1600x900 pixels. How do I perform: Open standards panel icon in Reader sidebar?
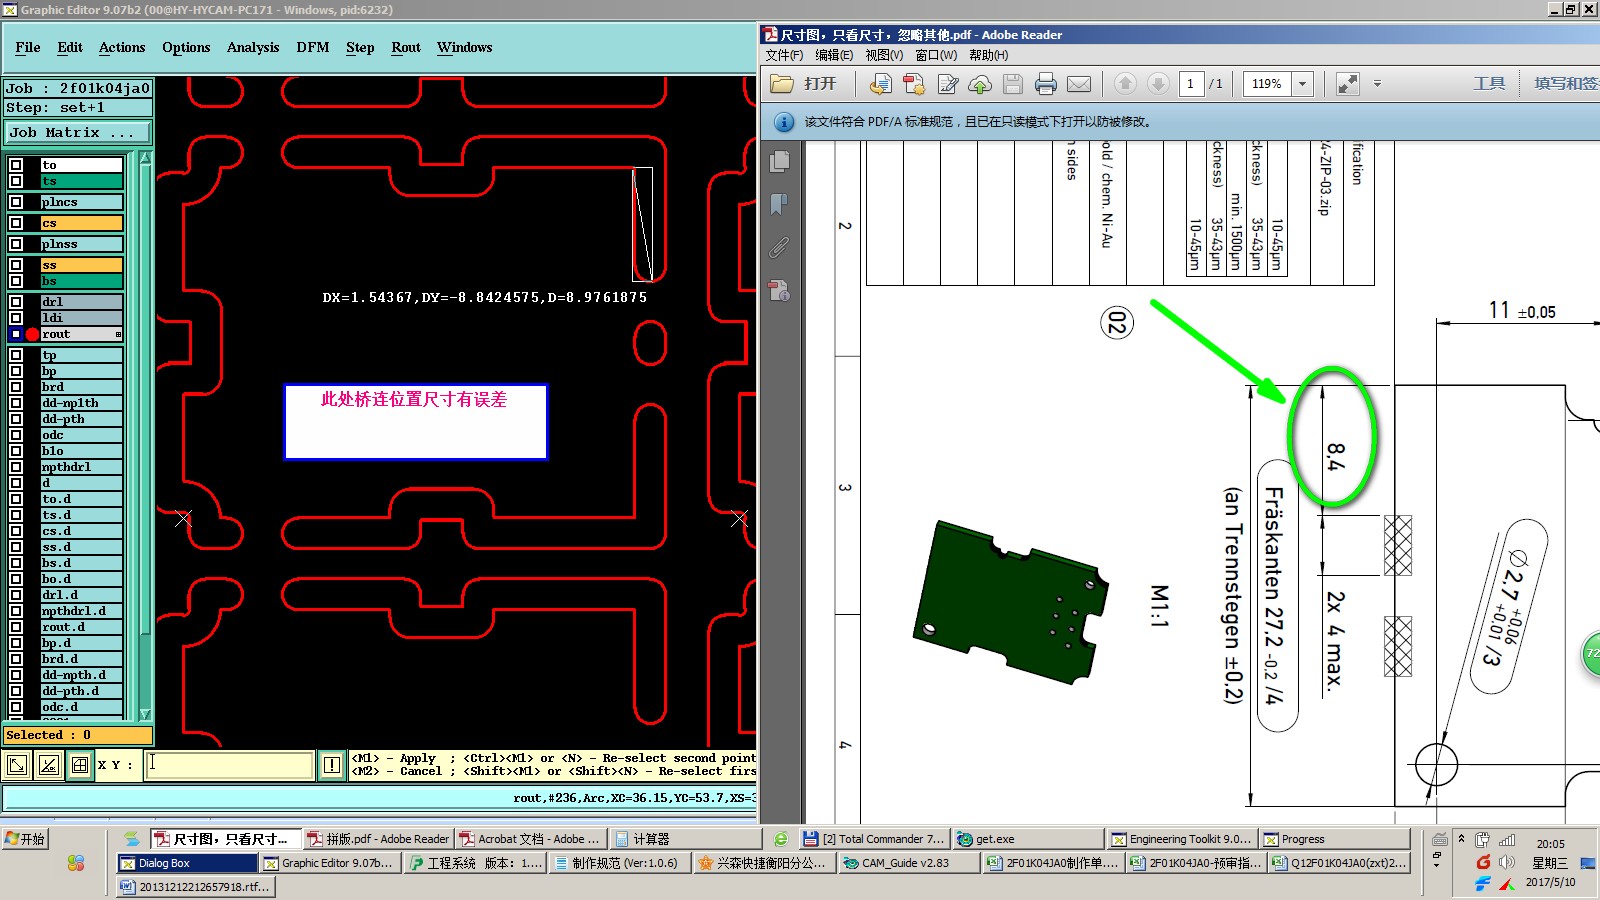[x=780, y=291]
